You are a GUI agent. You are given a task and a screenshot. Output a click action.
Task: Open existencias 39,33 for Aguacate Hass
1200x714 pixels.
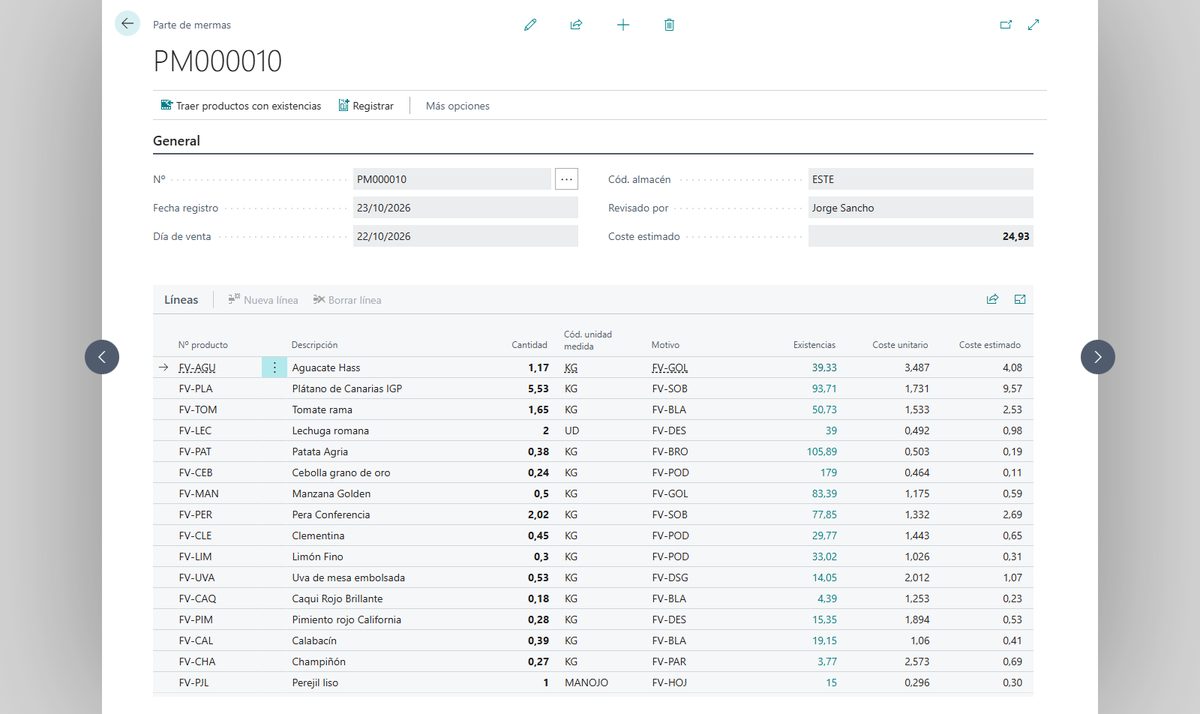tap(824, 368)
